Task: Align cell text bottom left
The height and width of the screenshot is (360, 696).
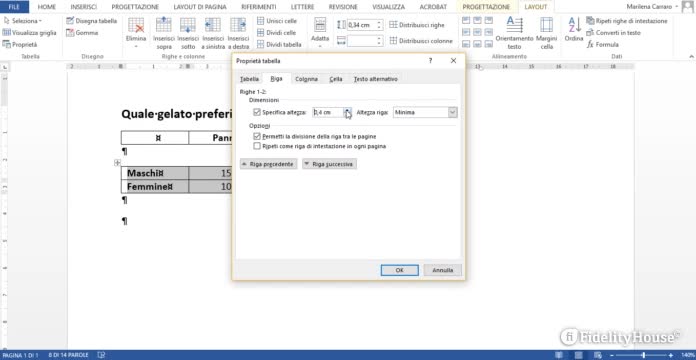Action: tap(466, 44)
